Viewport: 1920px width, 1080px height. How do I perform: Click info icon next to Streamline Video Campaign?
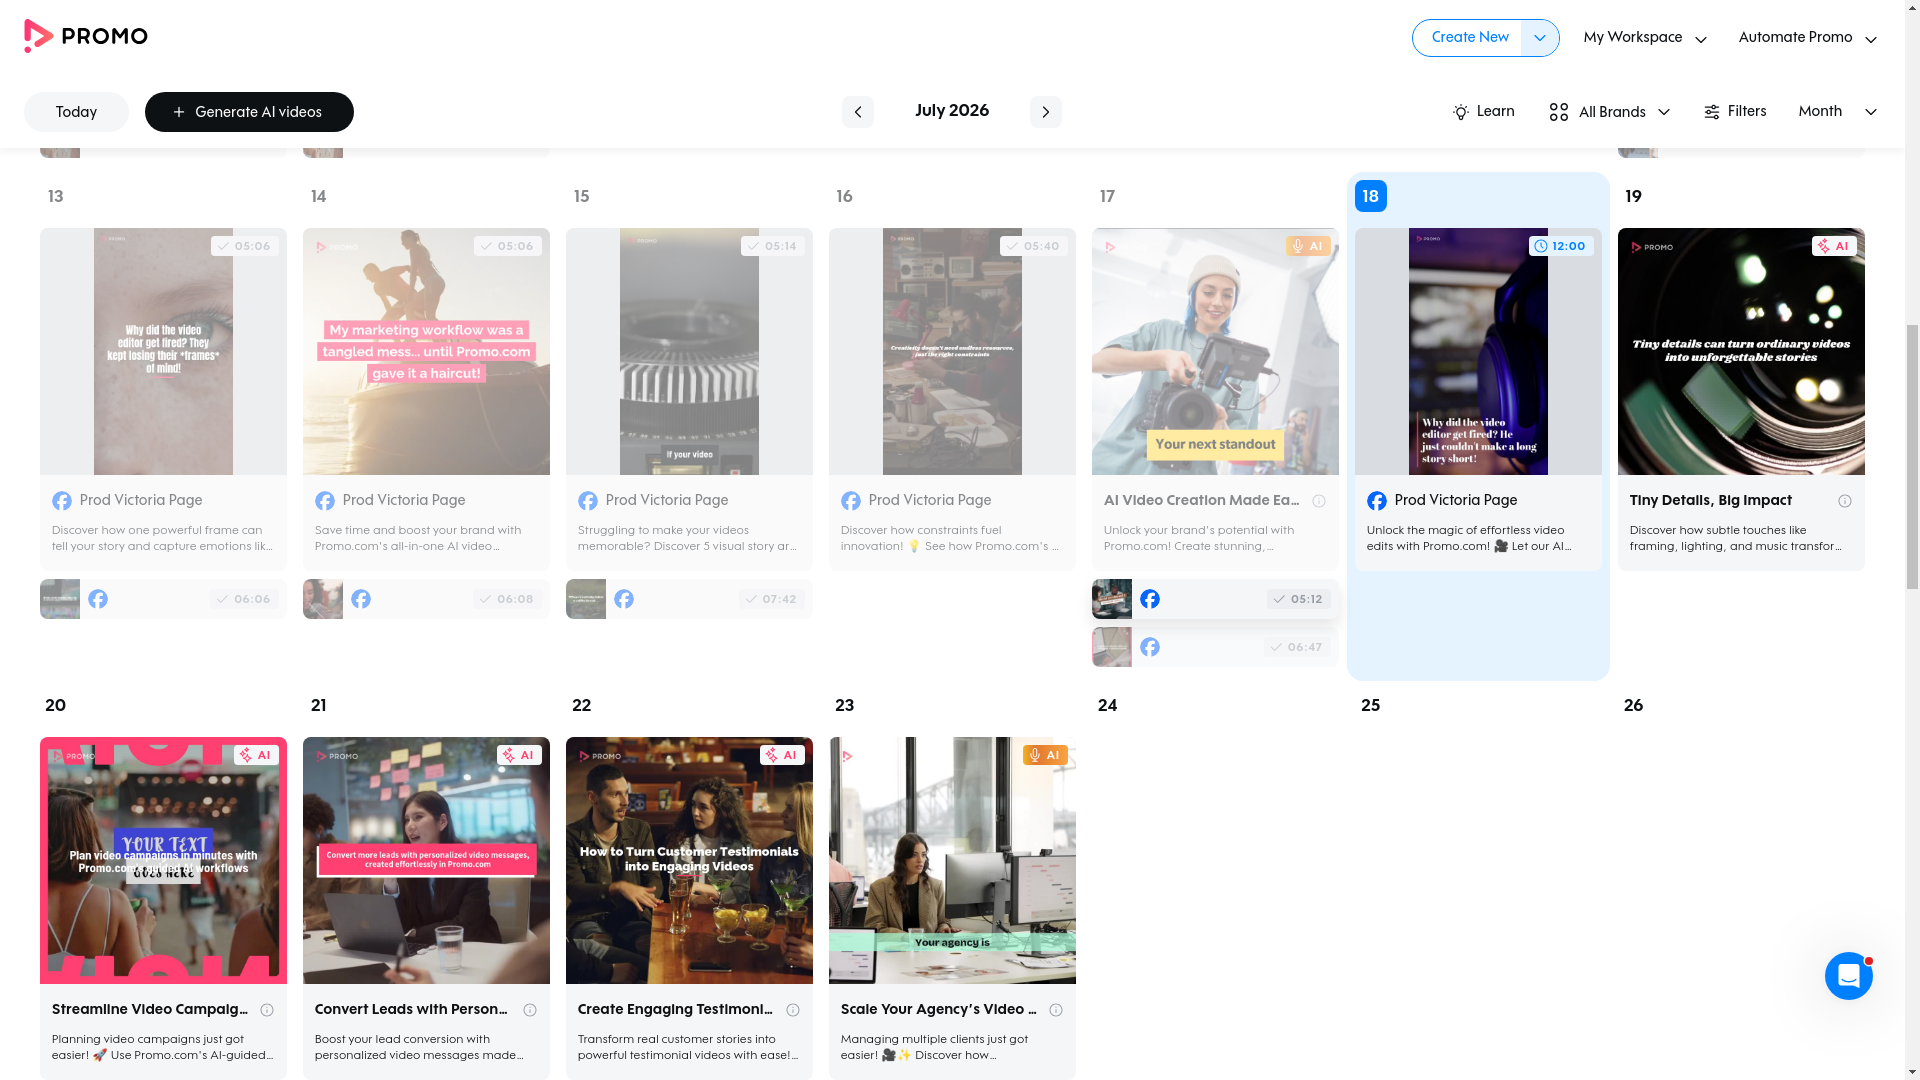(267, 1010)
